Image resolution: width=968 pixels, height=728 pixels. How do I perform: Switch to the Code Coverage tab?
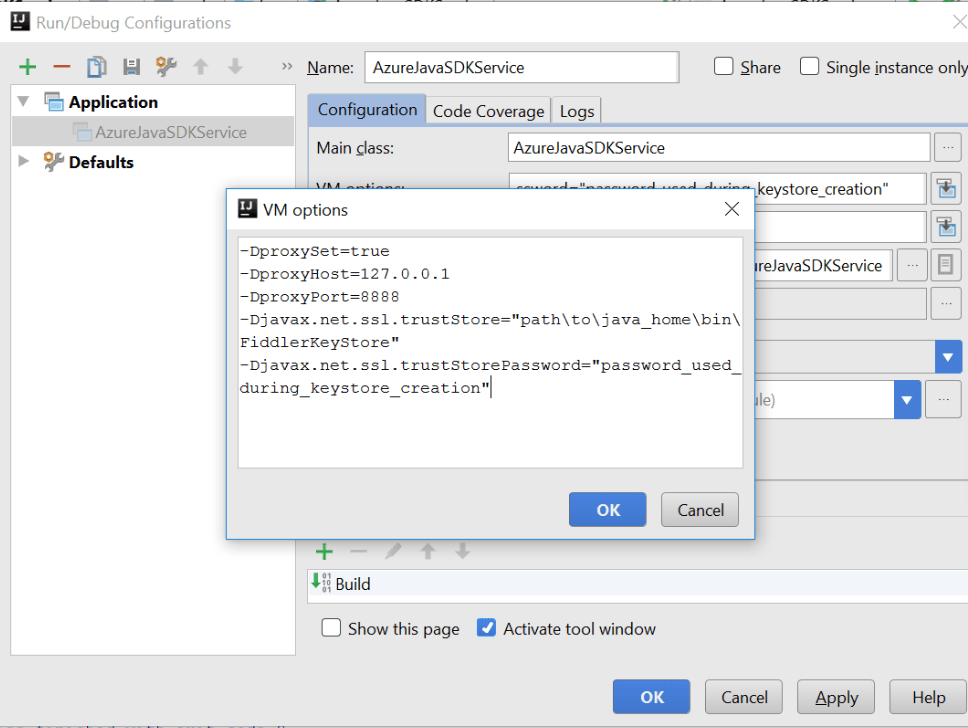(488, 110)
